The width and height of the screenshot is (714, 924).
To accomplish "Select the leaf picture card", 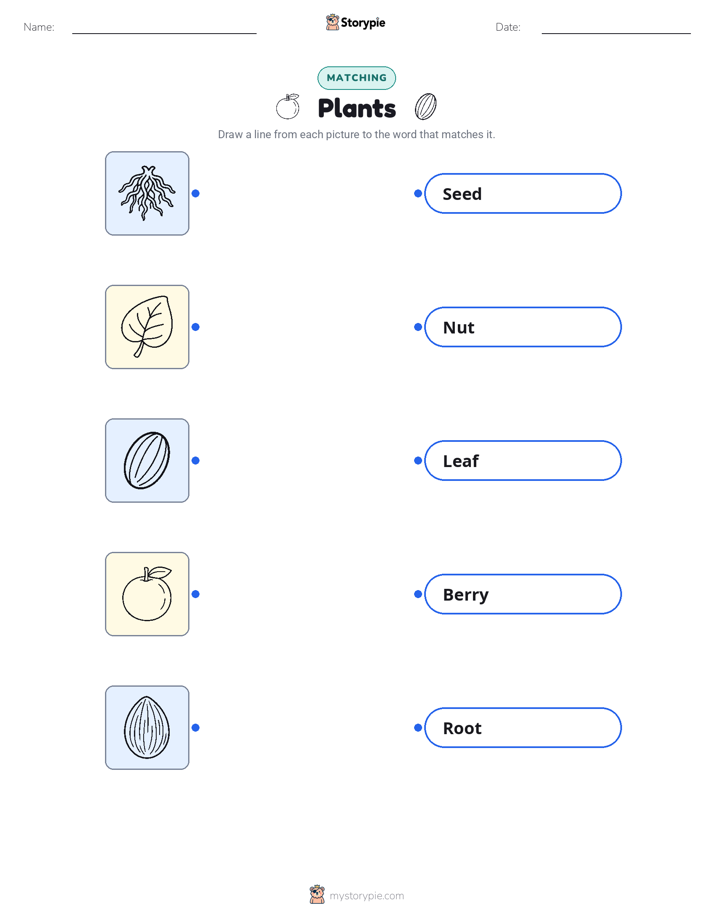I will click(147, 327).
